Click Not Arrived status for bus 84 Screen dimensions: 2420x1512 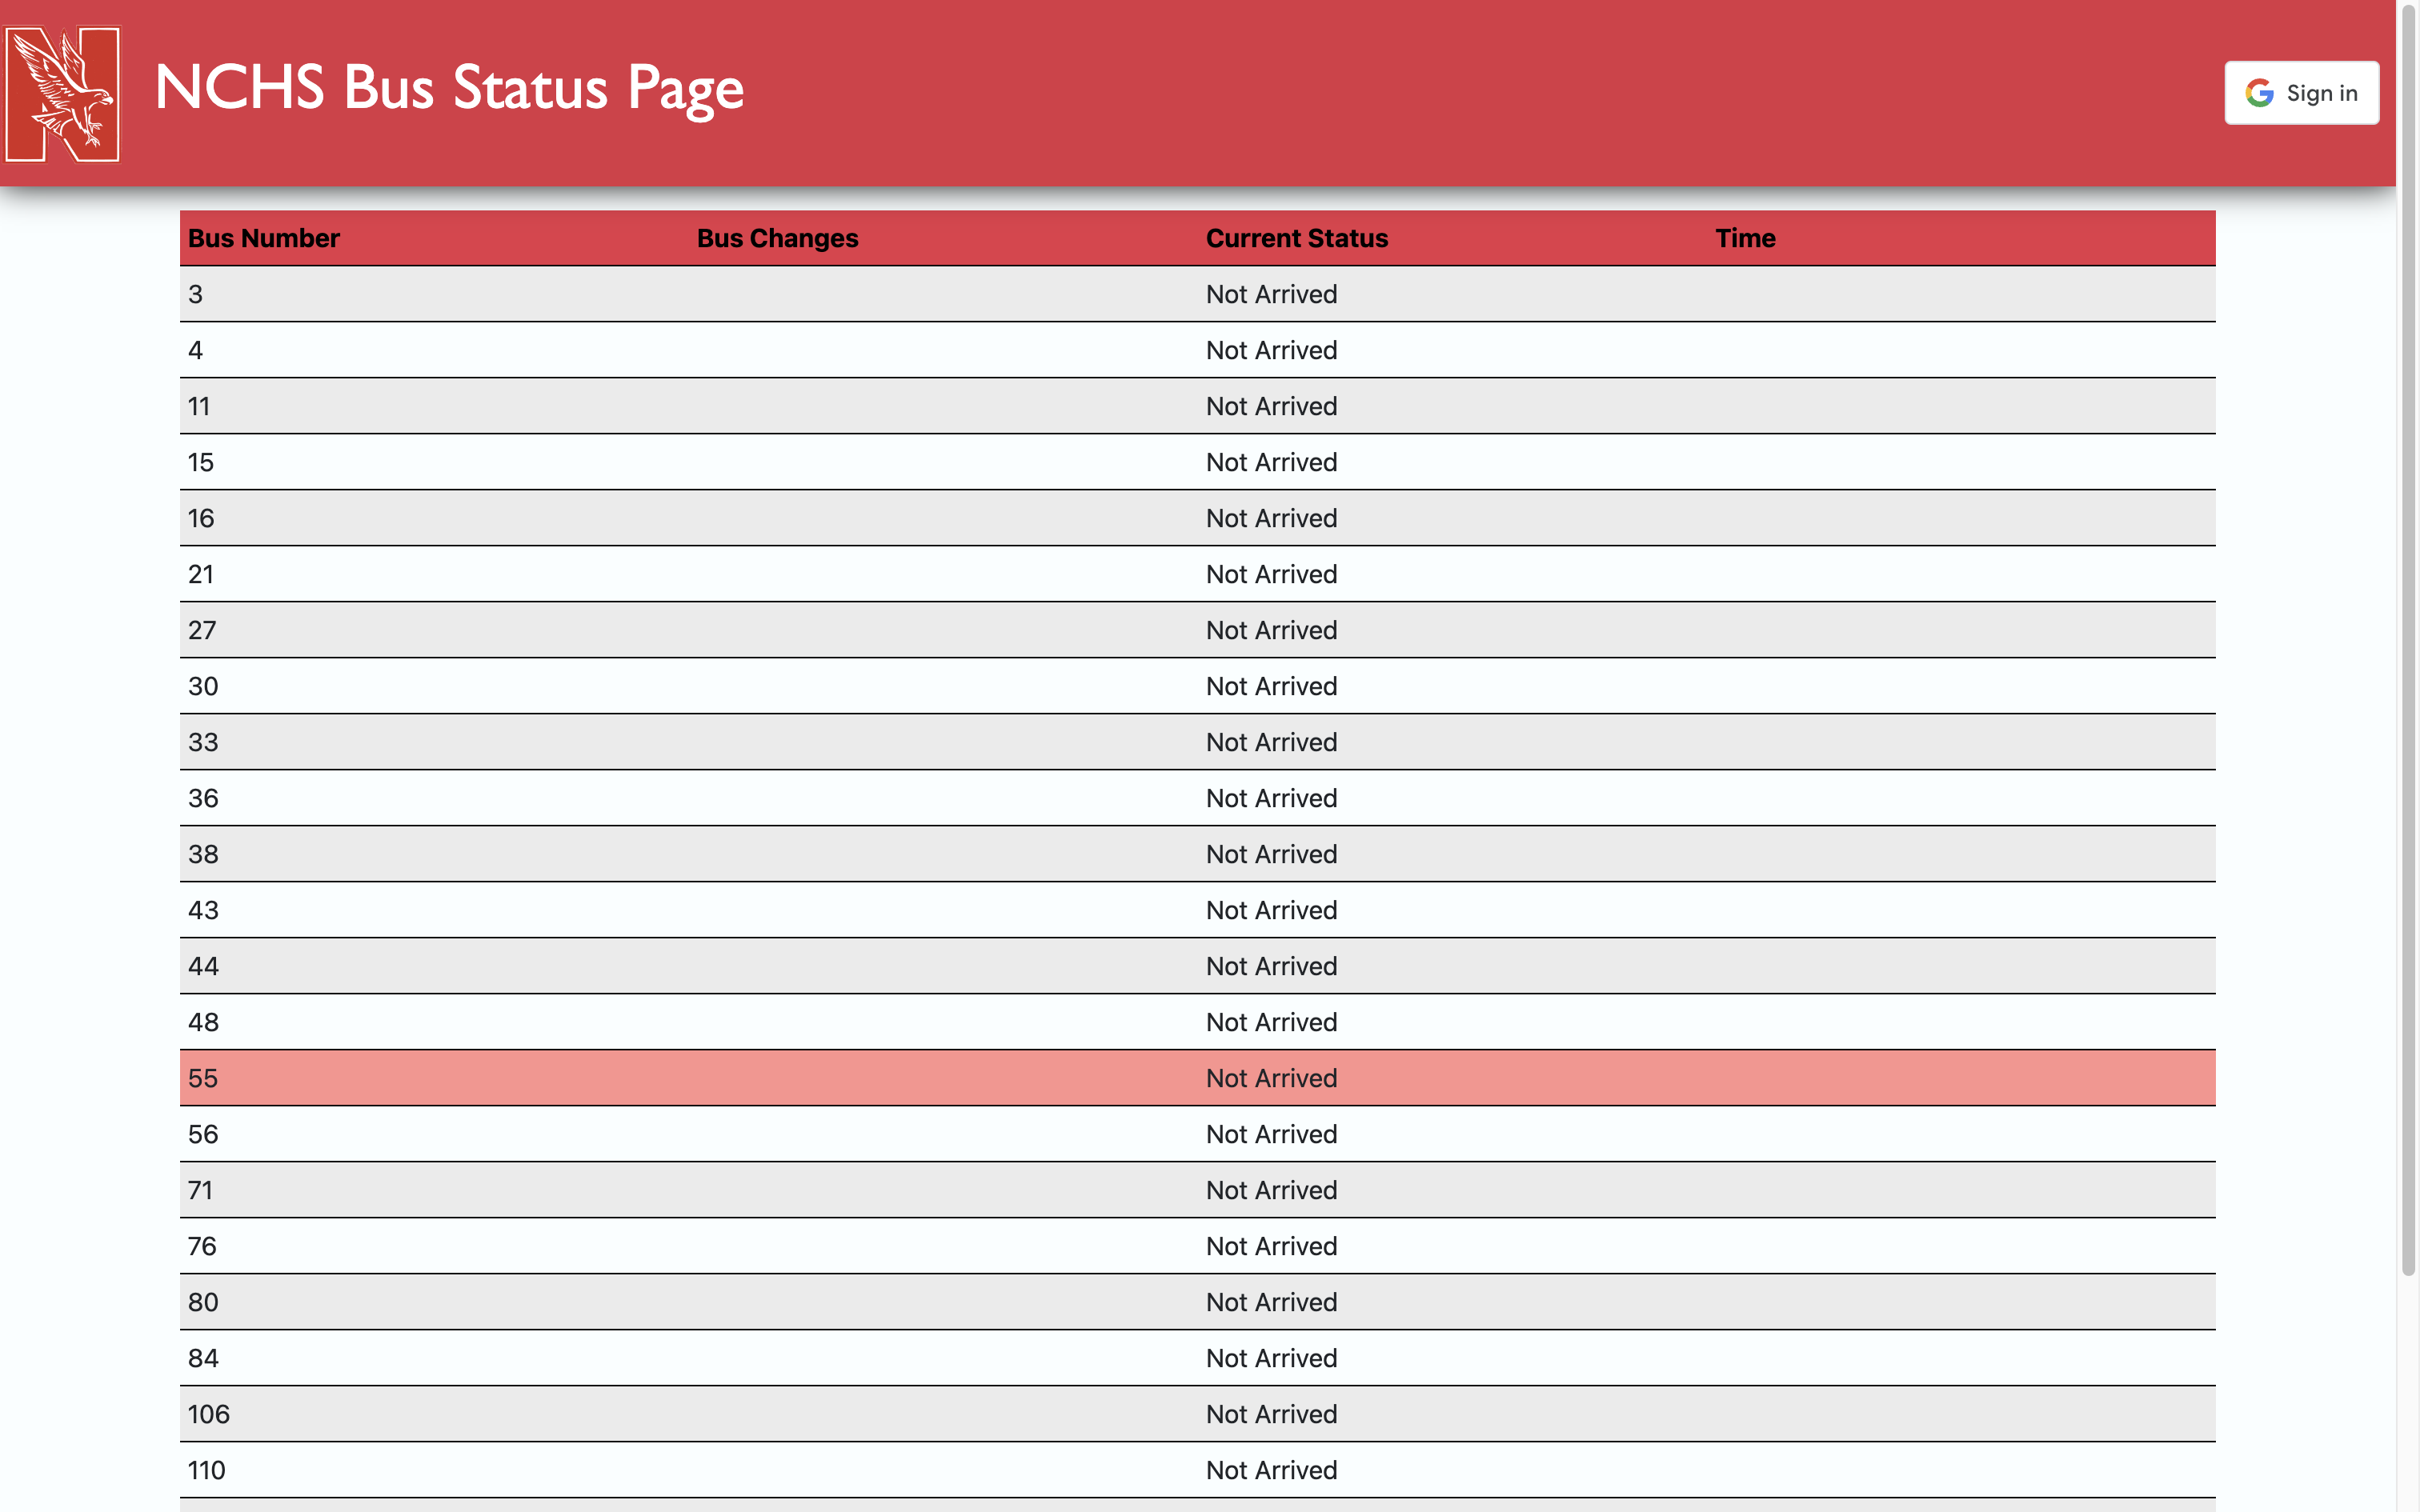tap(1271, 1358)
